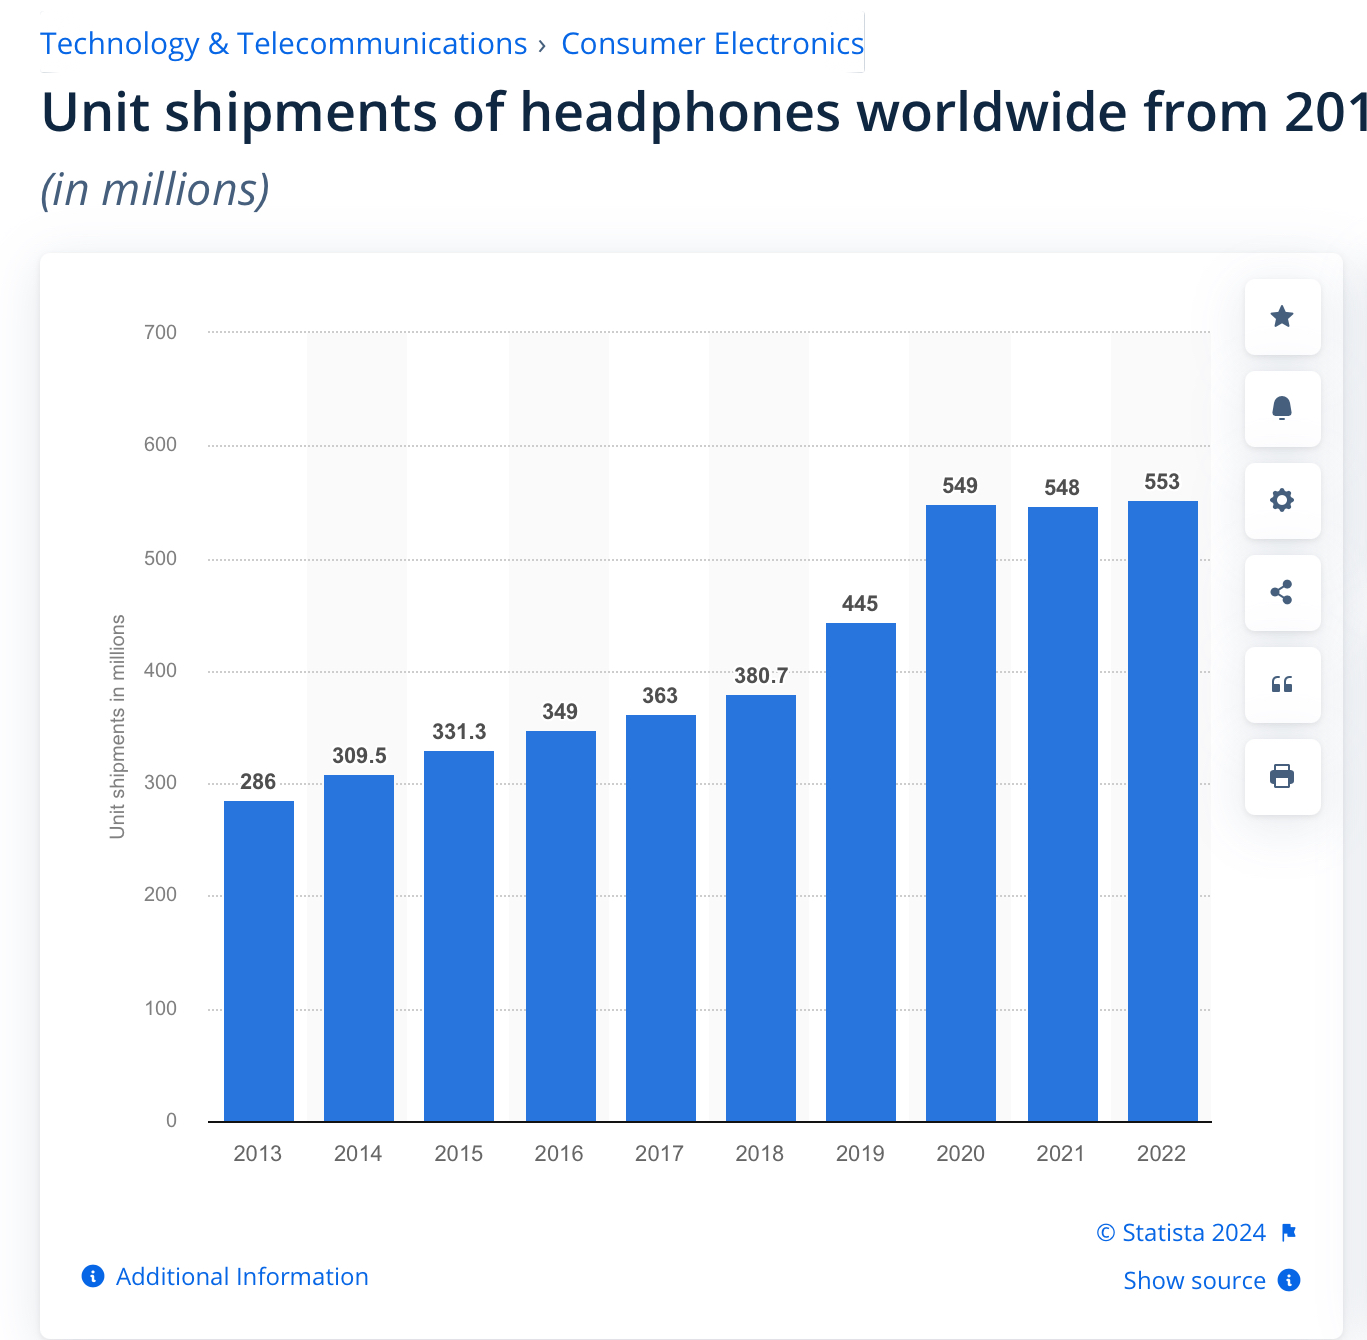Click the © Statista 2024 link
Image resolution: width=1367 pixels, height=1340 pixels.
(1181, 1233)
